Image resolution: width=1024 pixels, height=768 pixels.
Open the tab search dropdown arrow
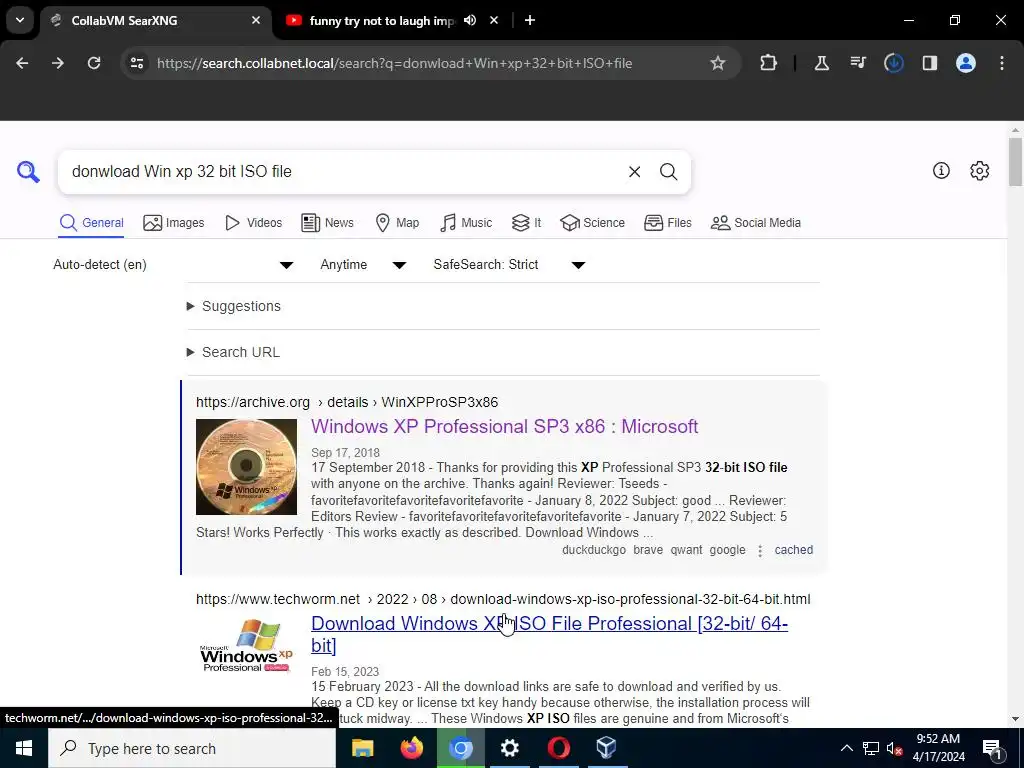tap(20, 20)
